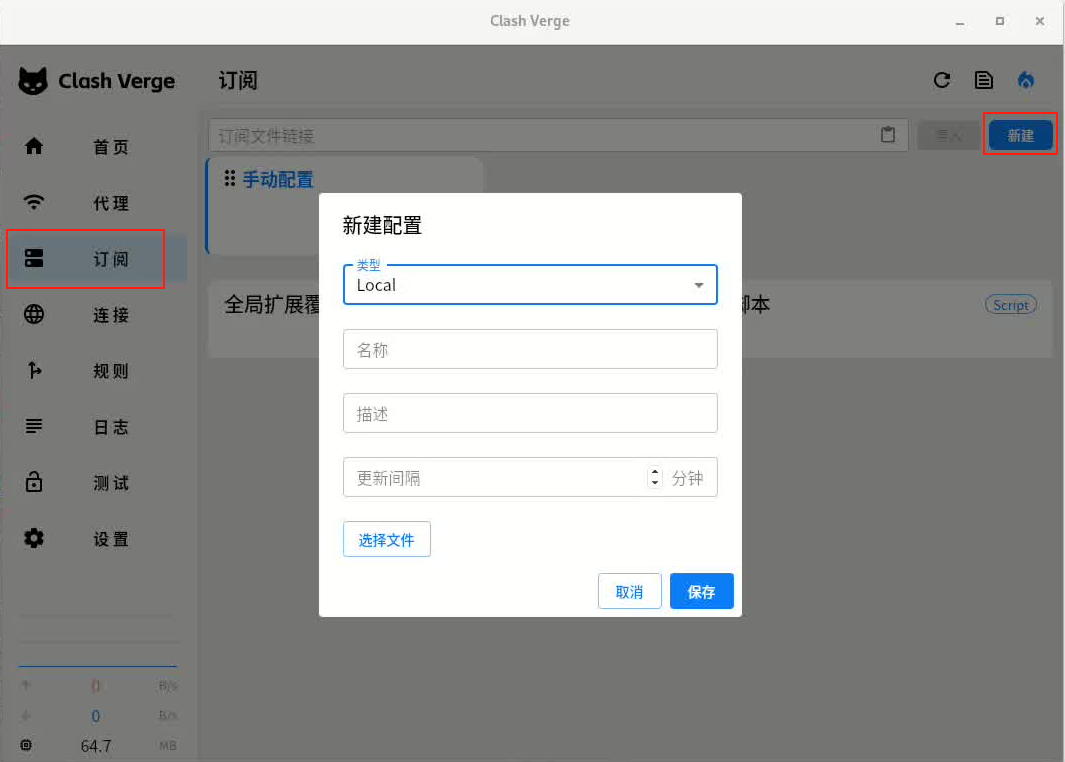Click the blue flame icon

(x=1026, y=81)
